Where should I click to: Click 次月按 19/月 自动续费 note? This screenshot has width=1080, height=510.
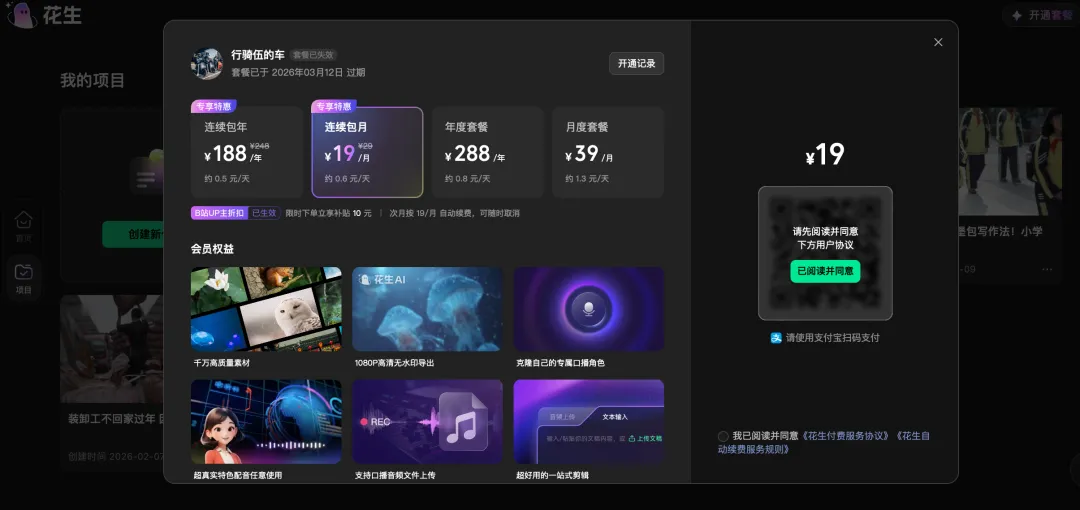[455, 214]
